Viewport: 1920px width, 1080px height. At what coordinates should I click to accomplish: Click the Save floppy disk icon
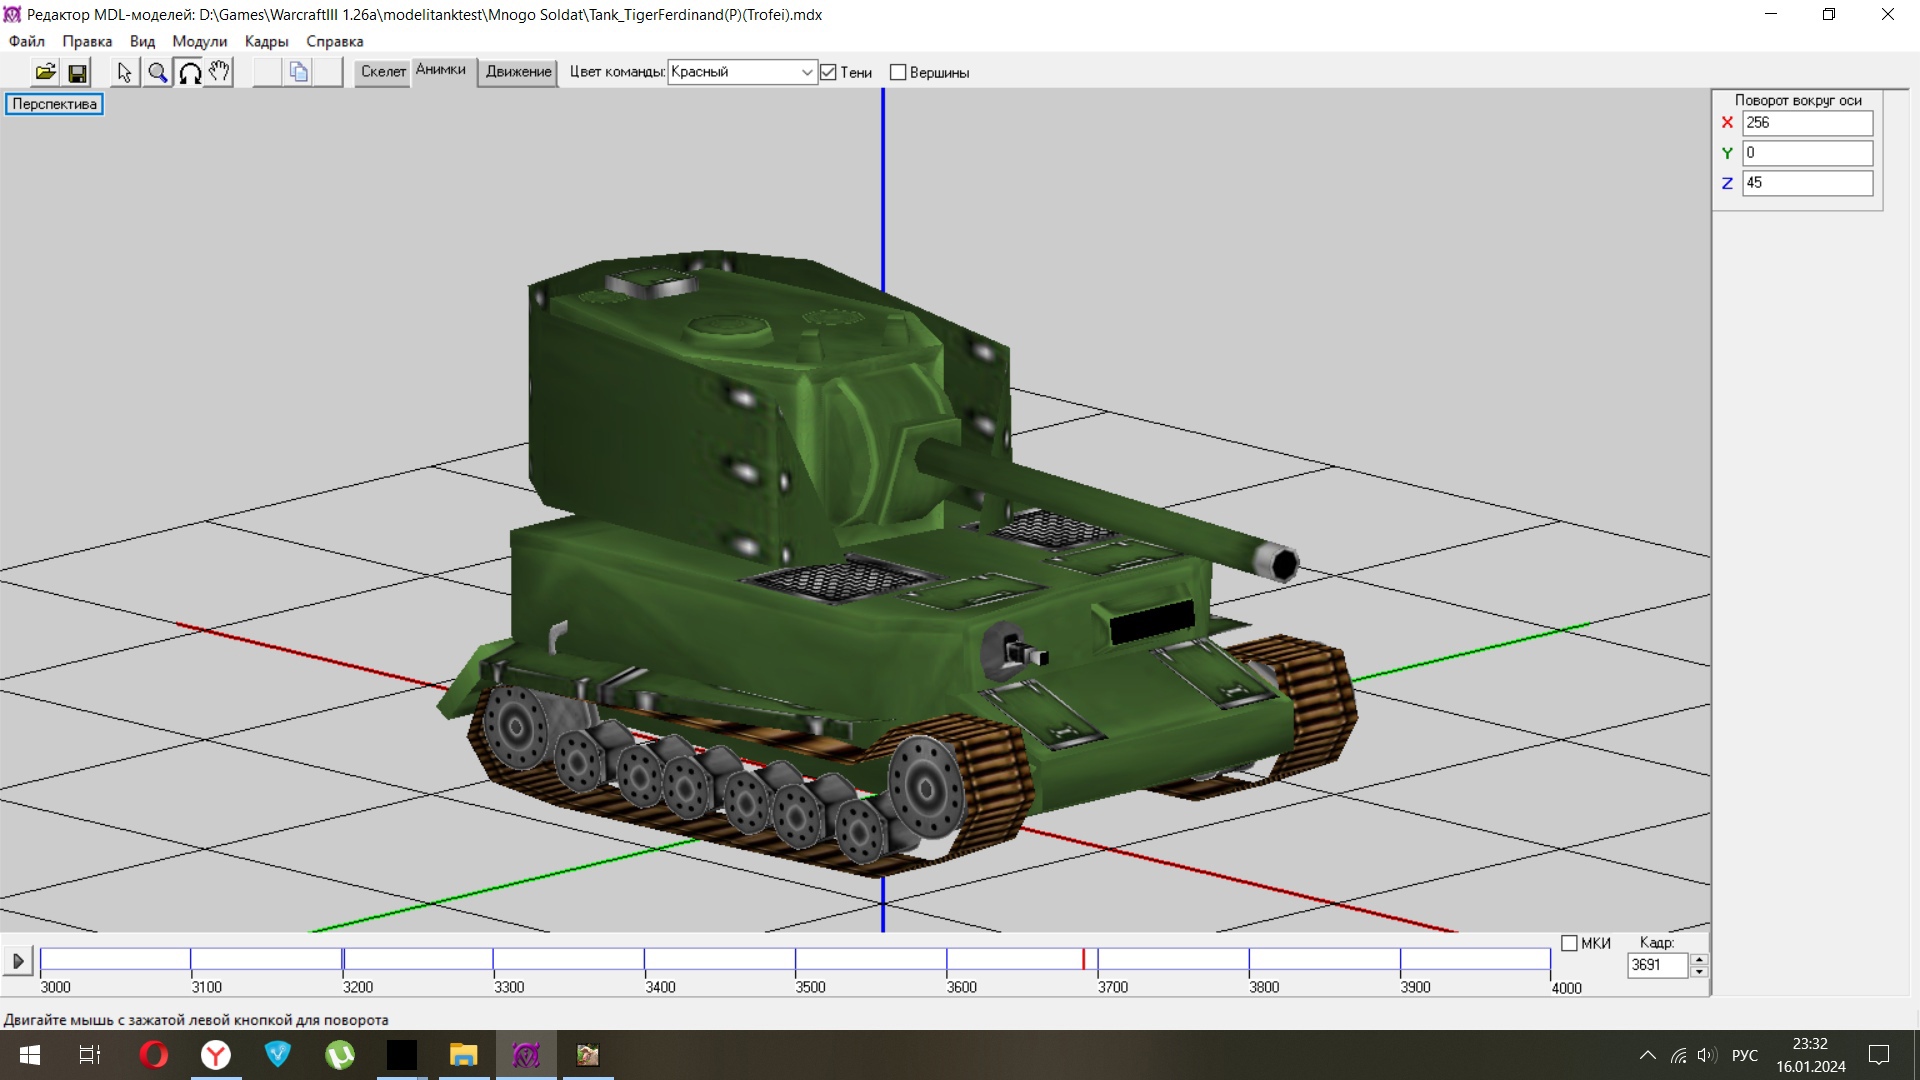click(77, 72)
